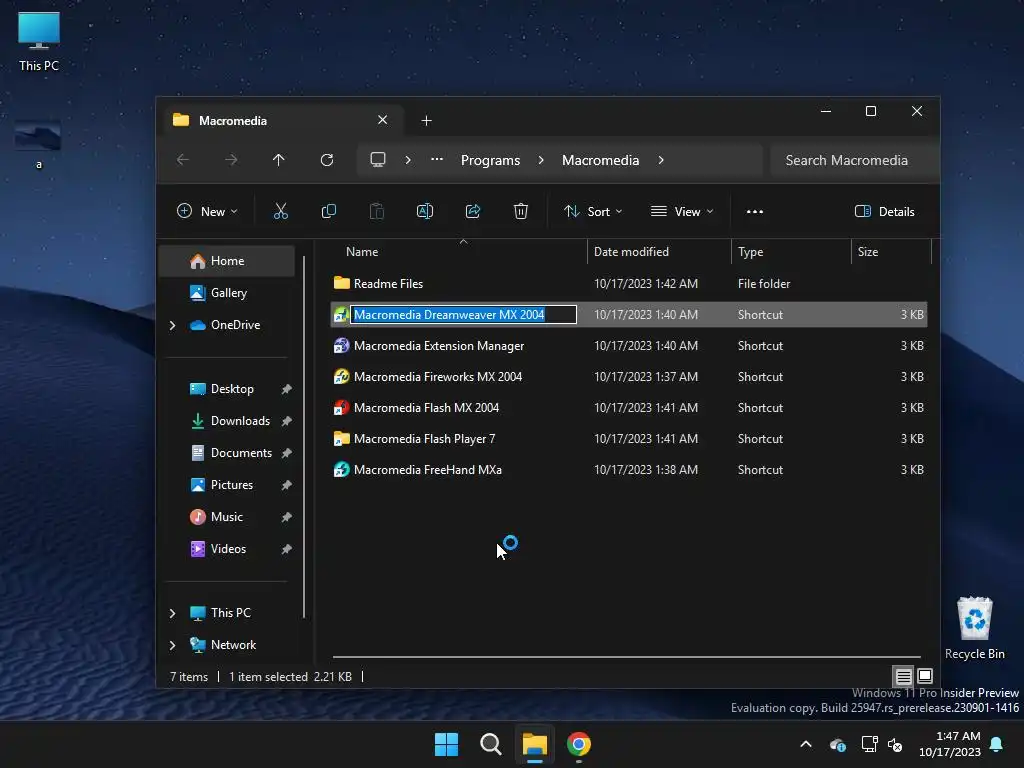
Task: Go forward with the right arrow
Action: 231,160
